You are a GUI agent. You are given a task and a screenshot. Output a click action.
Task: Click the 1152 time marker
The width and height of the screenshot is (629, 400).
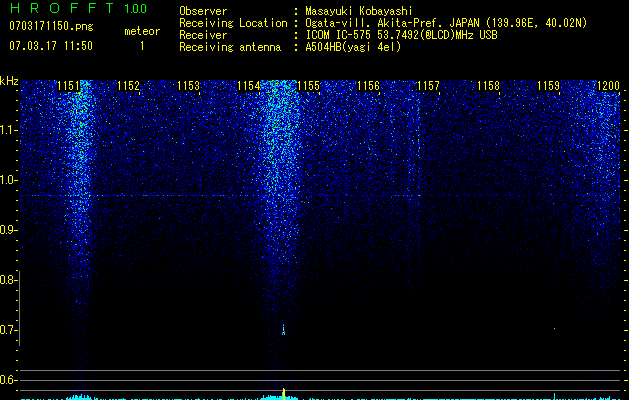[x=128, y=86]
